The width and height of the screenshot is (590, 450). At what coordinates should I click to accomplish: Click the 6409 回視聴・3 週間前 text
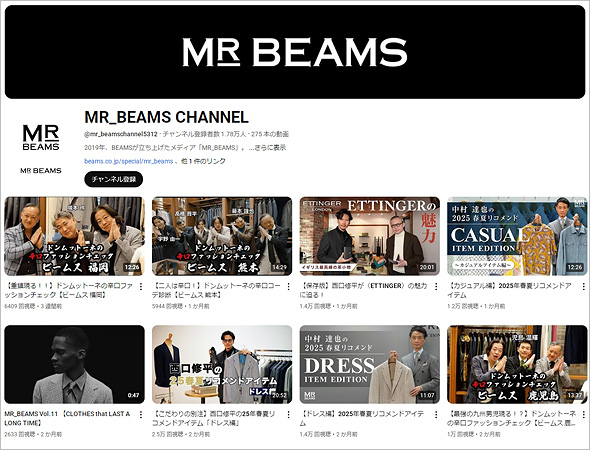(x=33, y=306)
